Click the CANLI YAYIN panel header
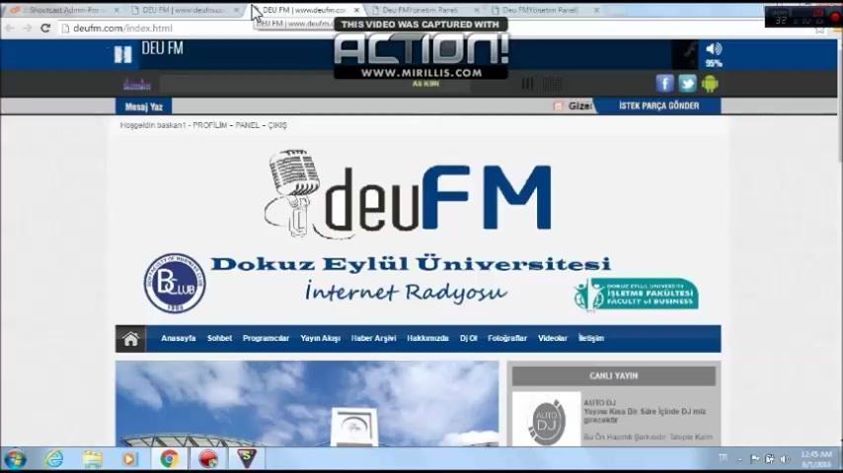The height and width of the screenshot is (473, 843). point(613,376)
